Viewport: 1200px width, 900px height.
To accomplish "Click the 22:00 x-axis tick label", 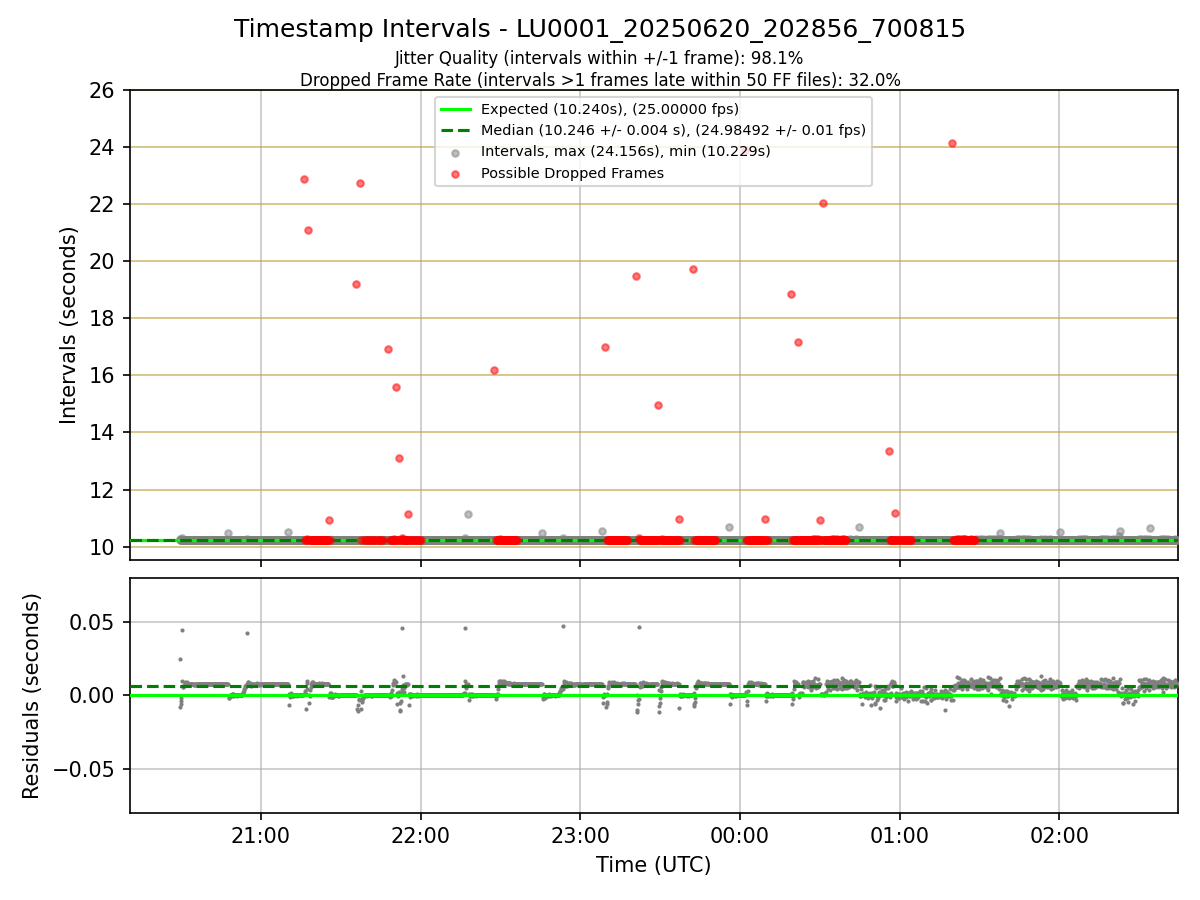I will (x=421, y=836).
